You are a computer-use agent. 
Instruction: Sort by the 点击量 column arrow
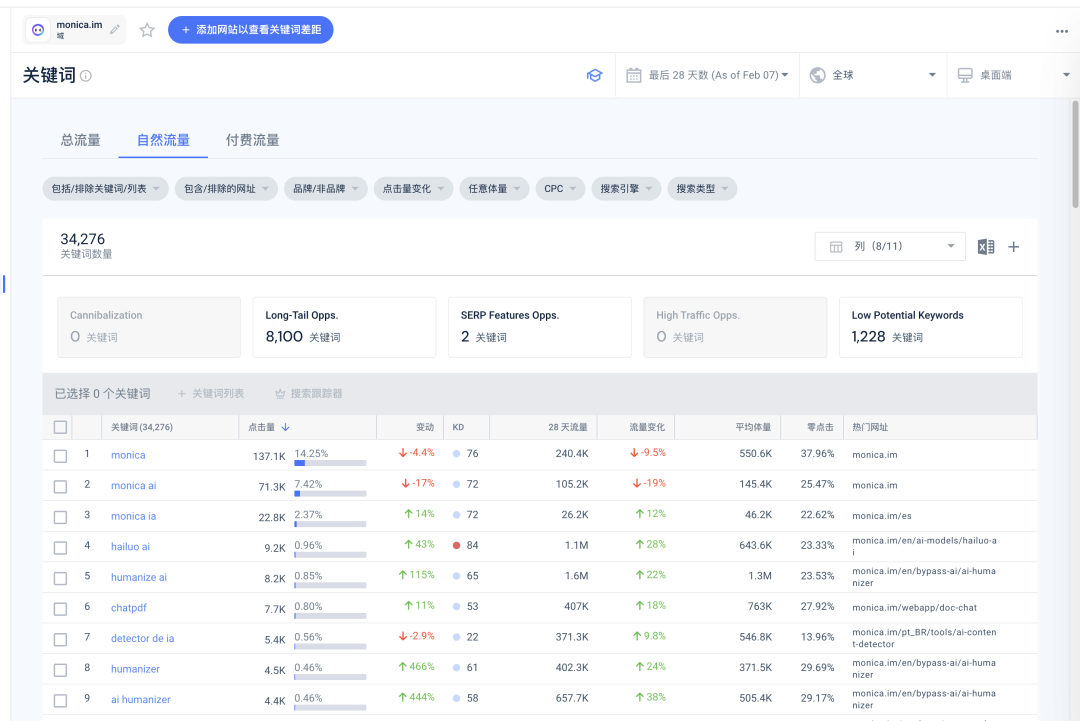click(285, 427)
